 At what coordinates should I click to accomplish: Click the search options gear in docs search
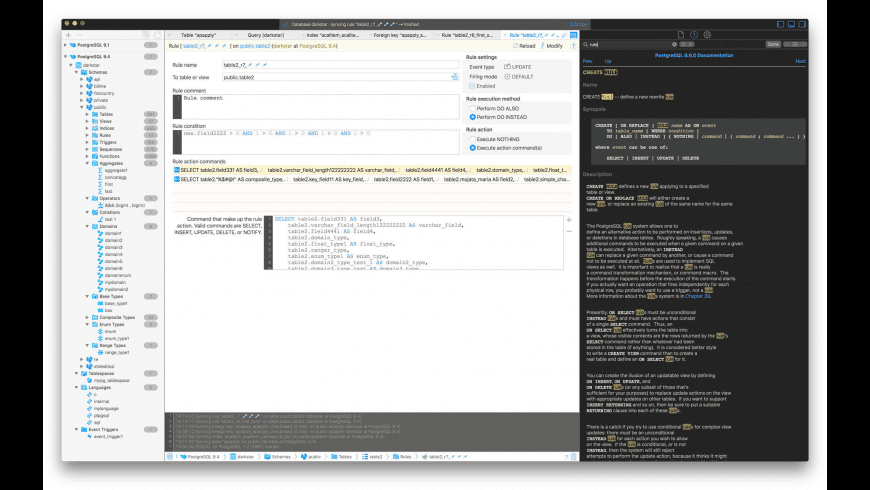point(674,44)
